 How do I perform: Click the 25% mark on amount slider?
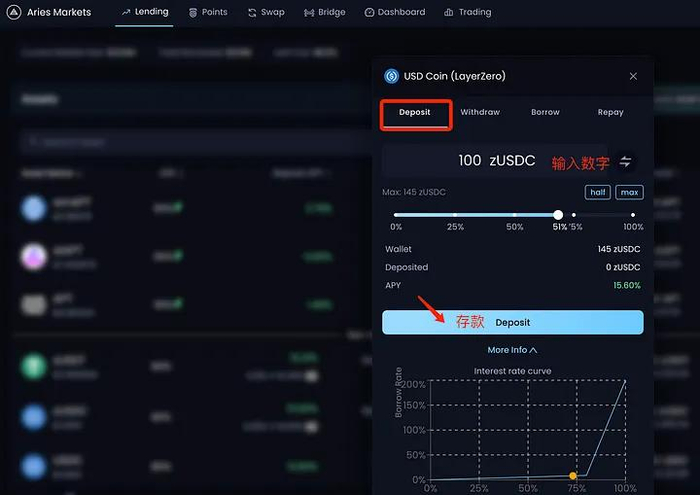454,215
